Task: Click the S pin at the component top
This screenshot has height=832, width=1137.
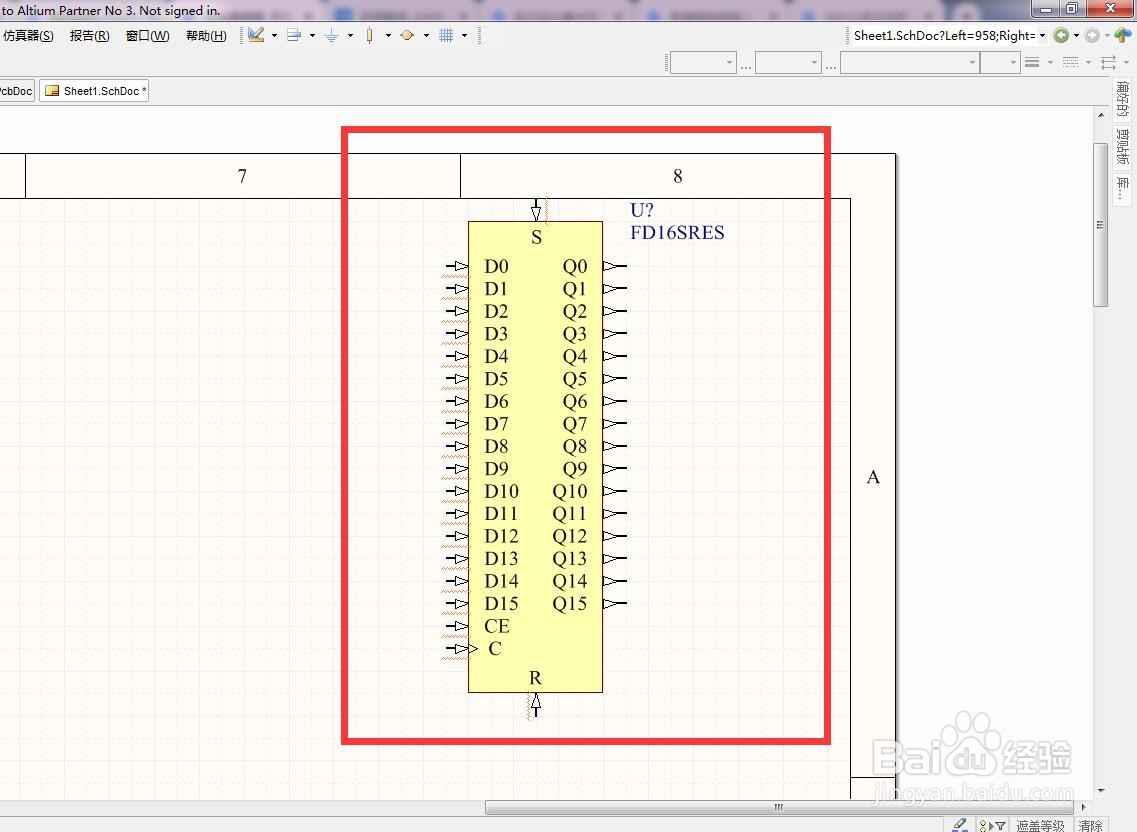Action: point(536,210)
